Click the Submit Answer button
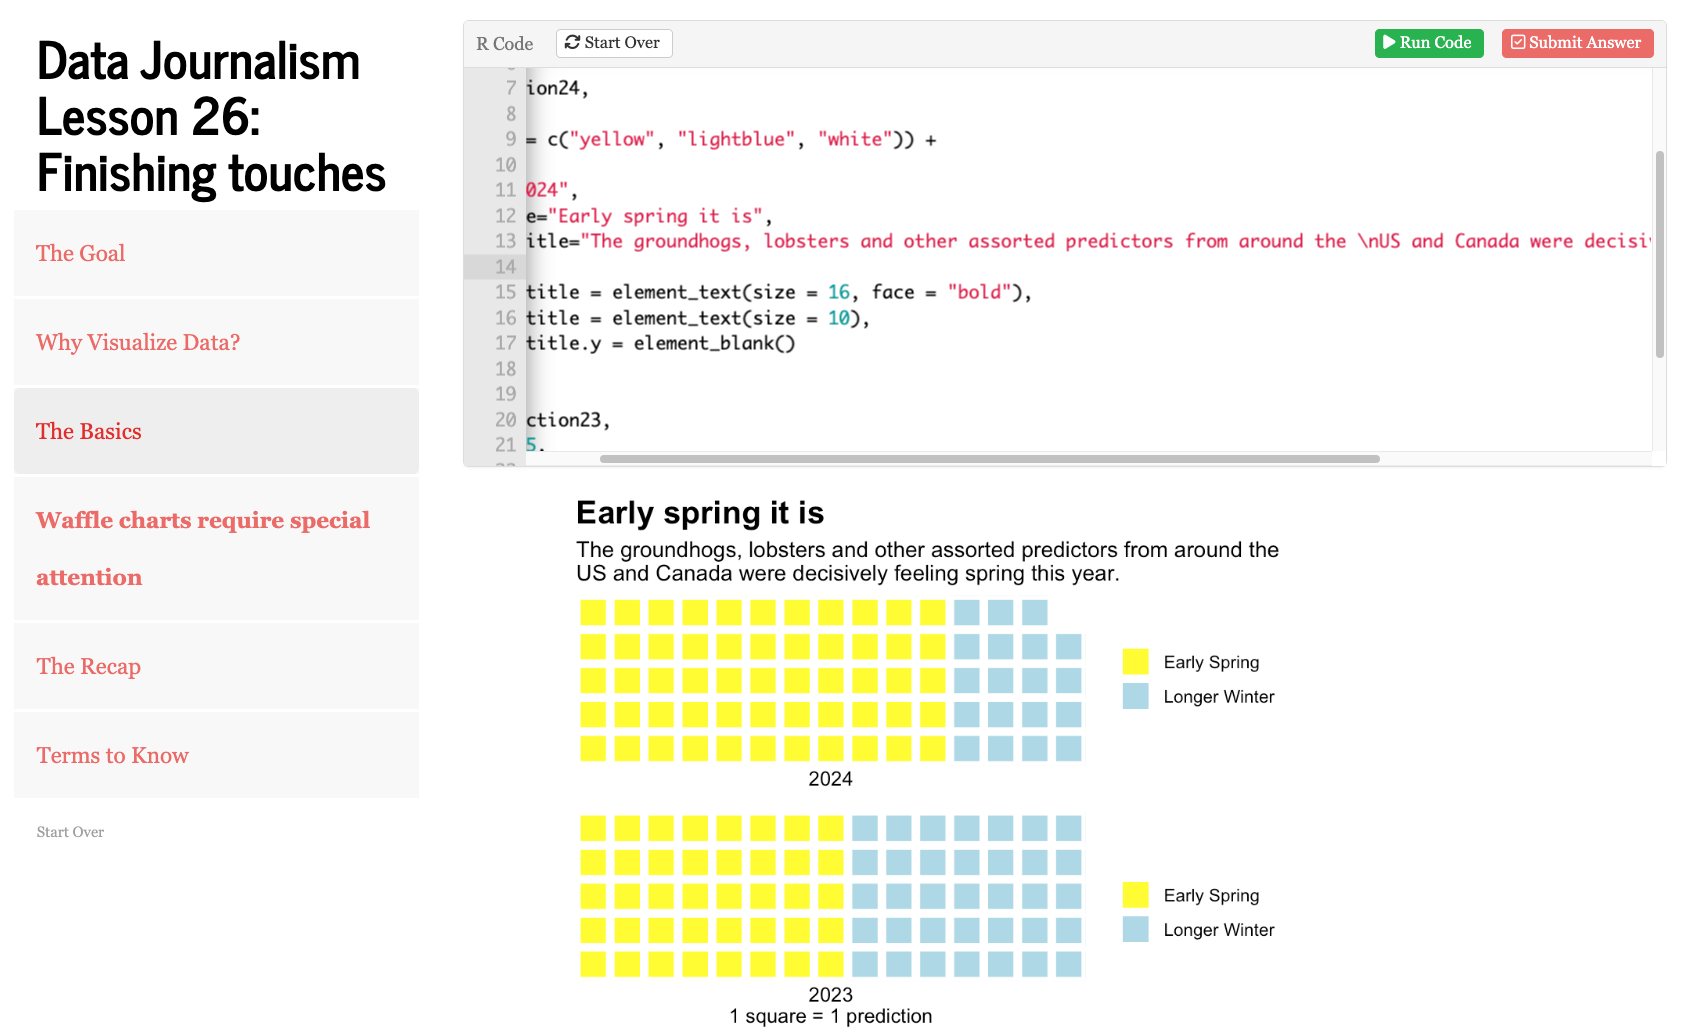 click(x=1577, y=43)
